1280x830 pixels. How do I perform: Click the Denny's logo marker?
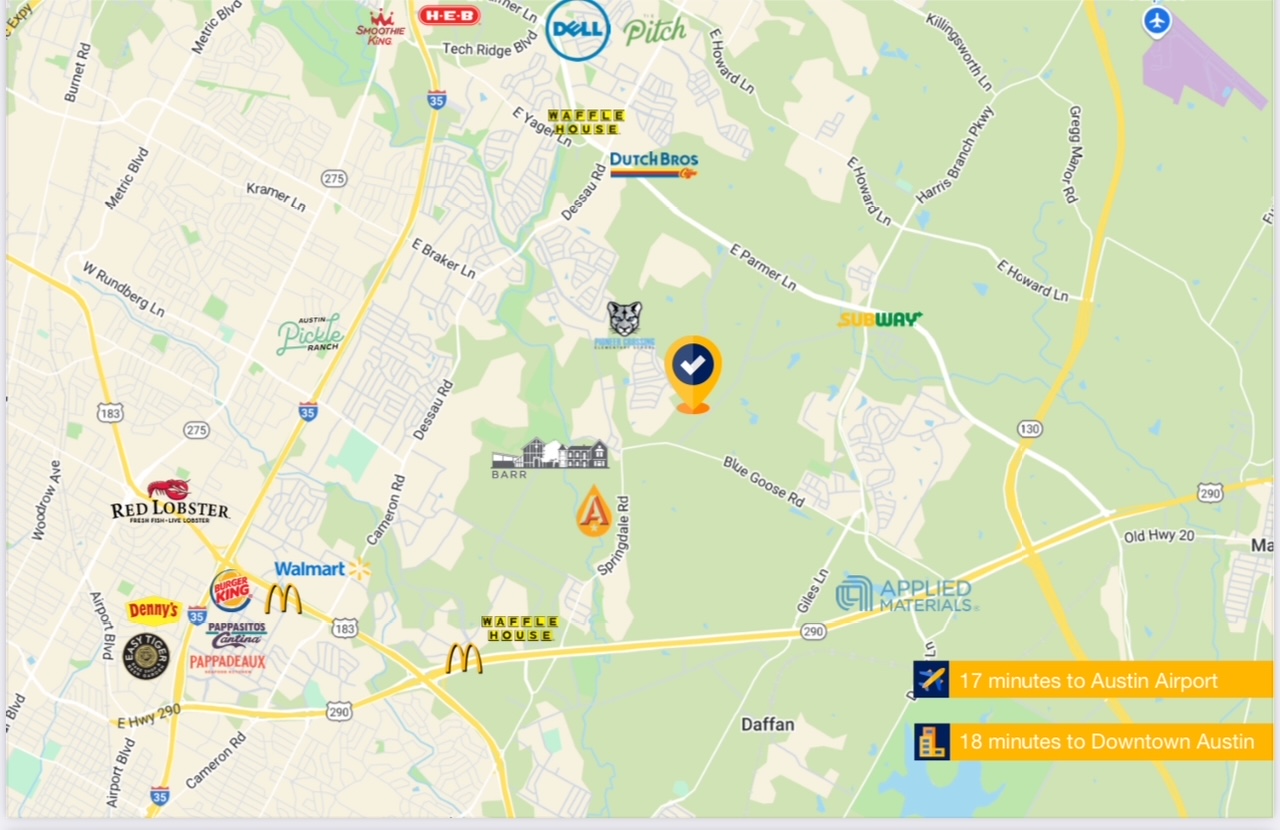click(x=153, y=610)
